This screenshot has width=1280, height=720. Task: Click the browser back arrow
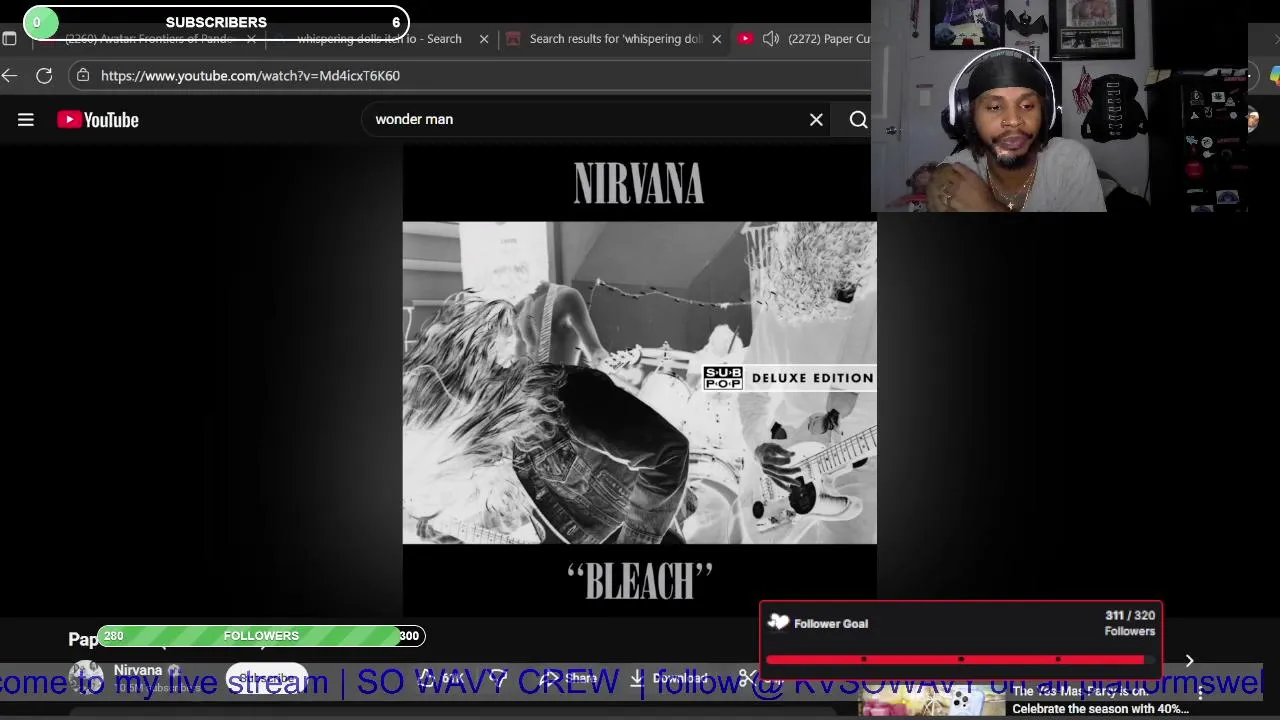point(9,76)
